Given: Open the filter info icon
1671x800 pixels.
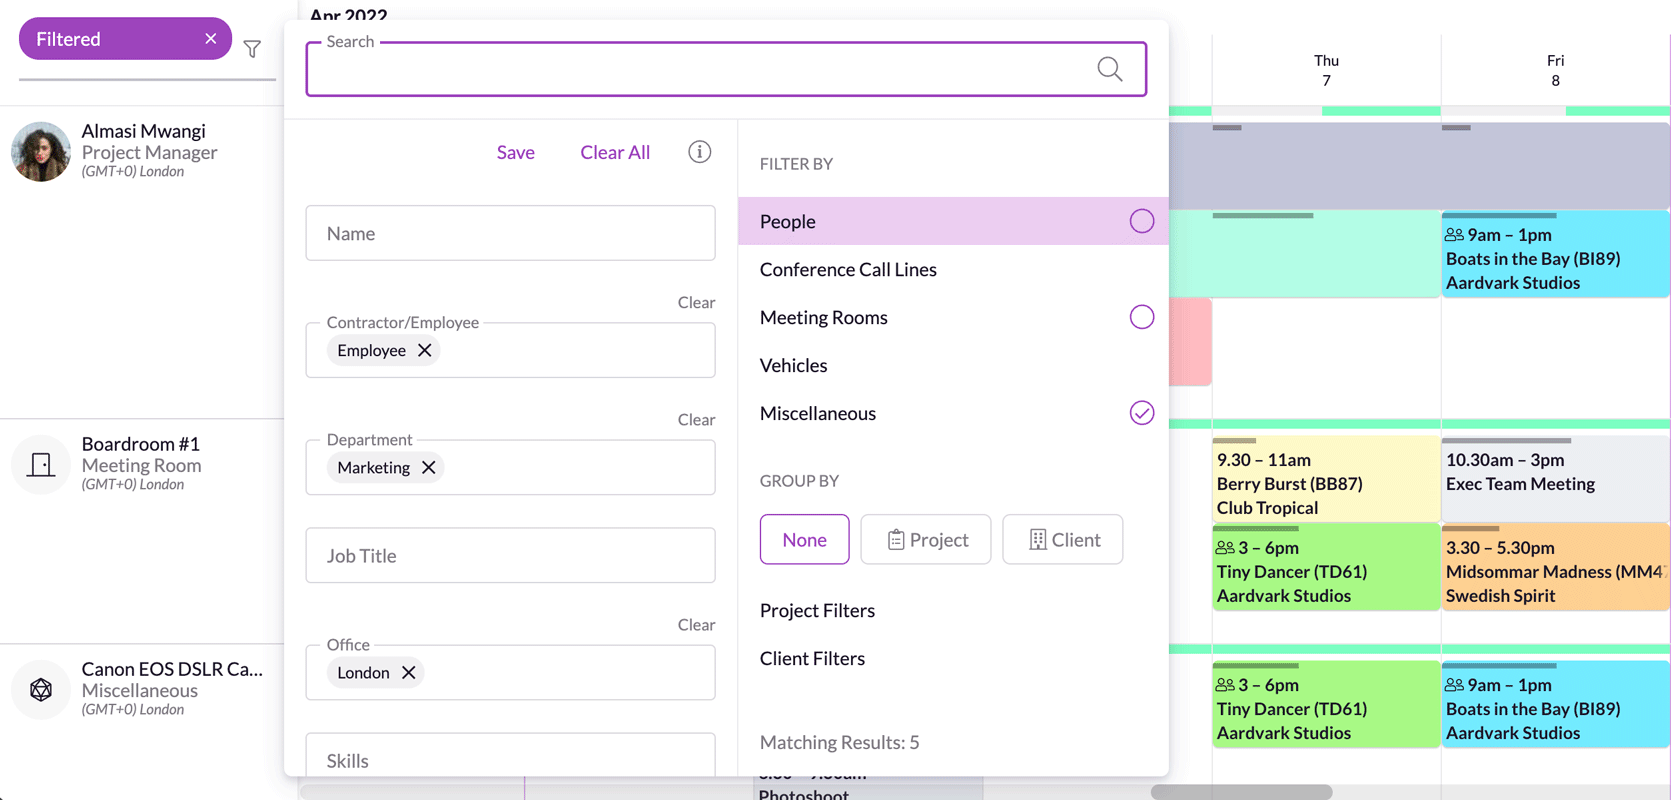Looking at the screenshot, I should click(x=699, y=152).
